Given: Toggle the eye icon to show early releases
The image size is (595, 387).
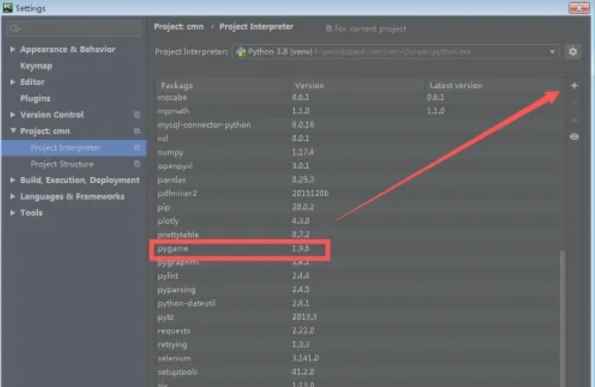Looking at the screenshot, I should click(x=574, y=137).
